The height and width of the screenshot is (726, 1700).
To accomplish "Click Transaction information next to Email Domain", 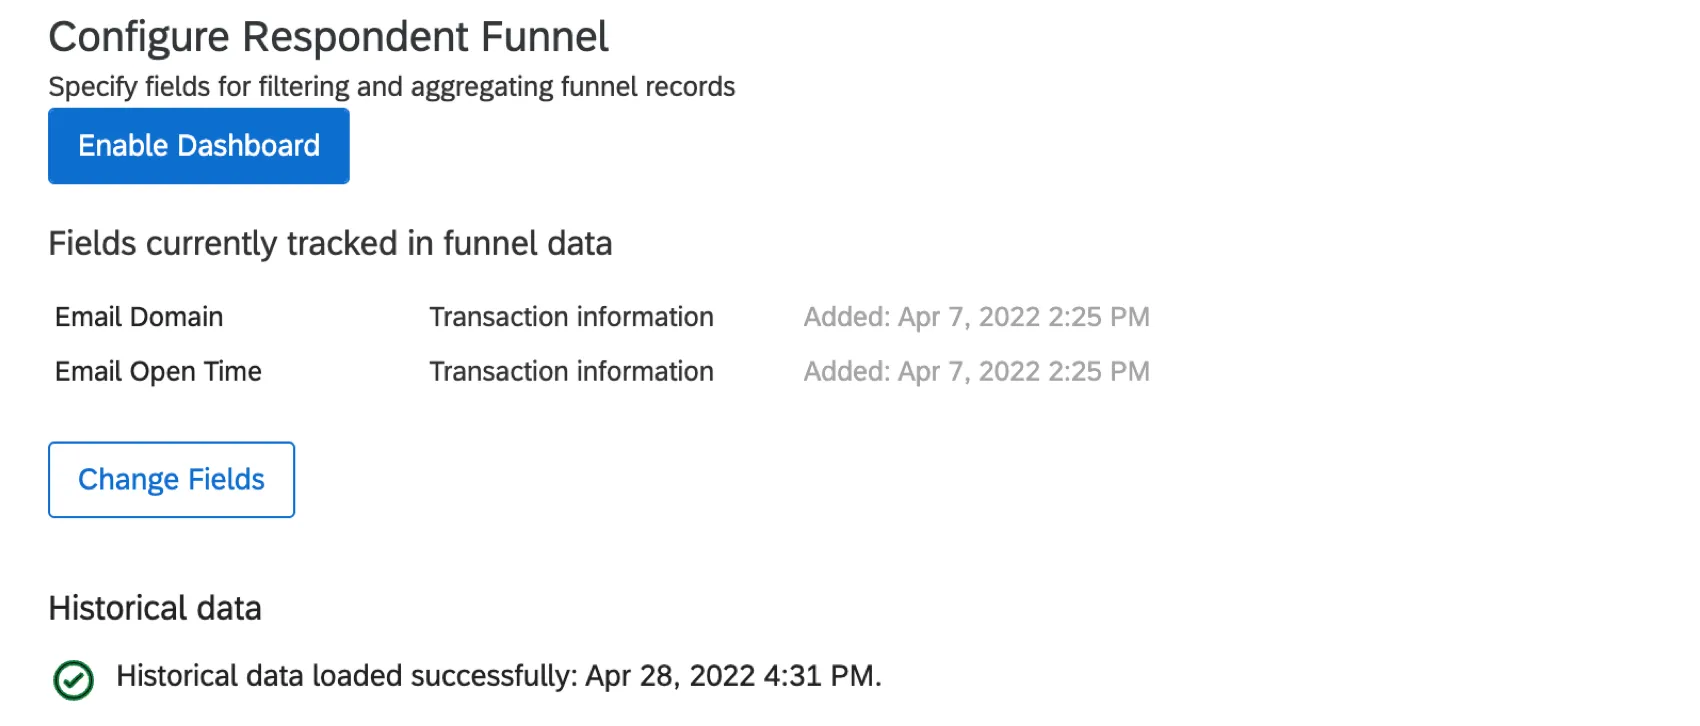I will pyautogui.click(x=571, y=317).
